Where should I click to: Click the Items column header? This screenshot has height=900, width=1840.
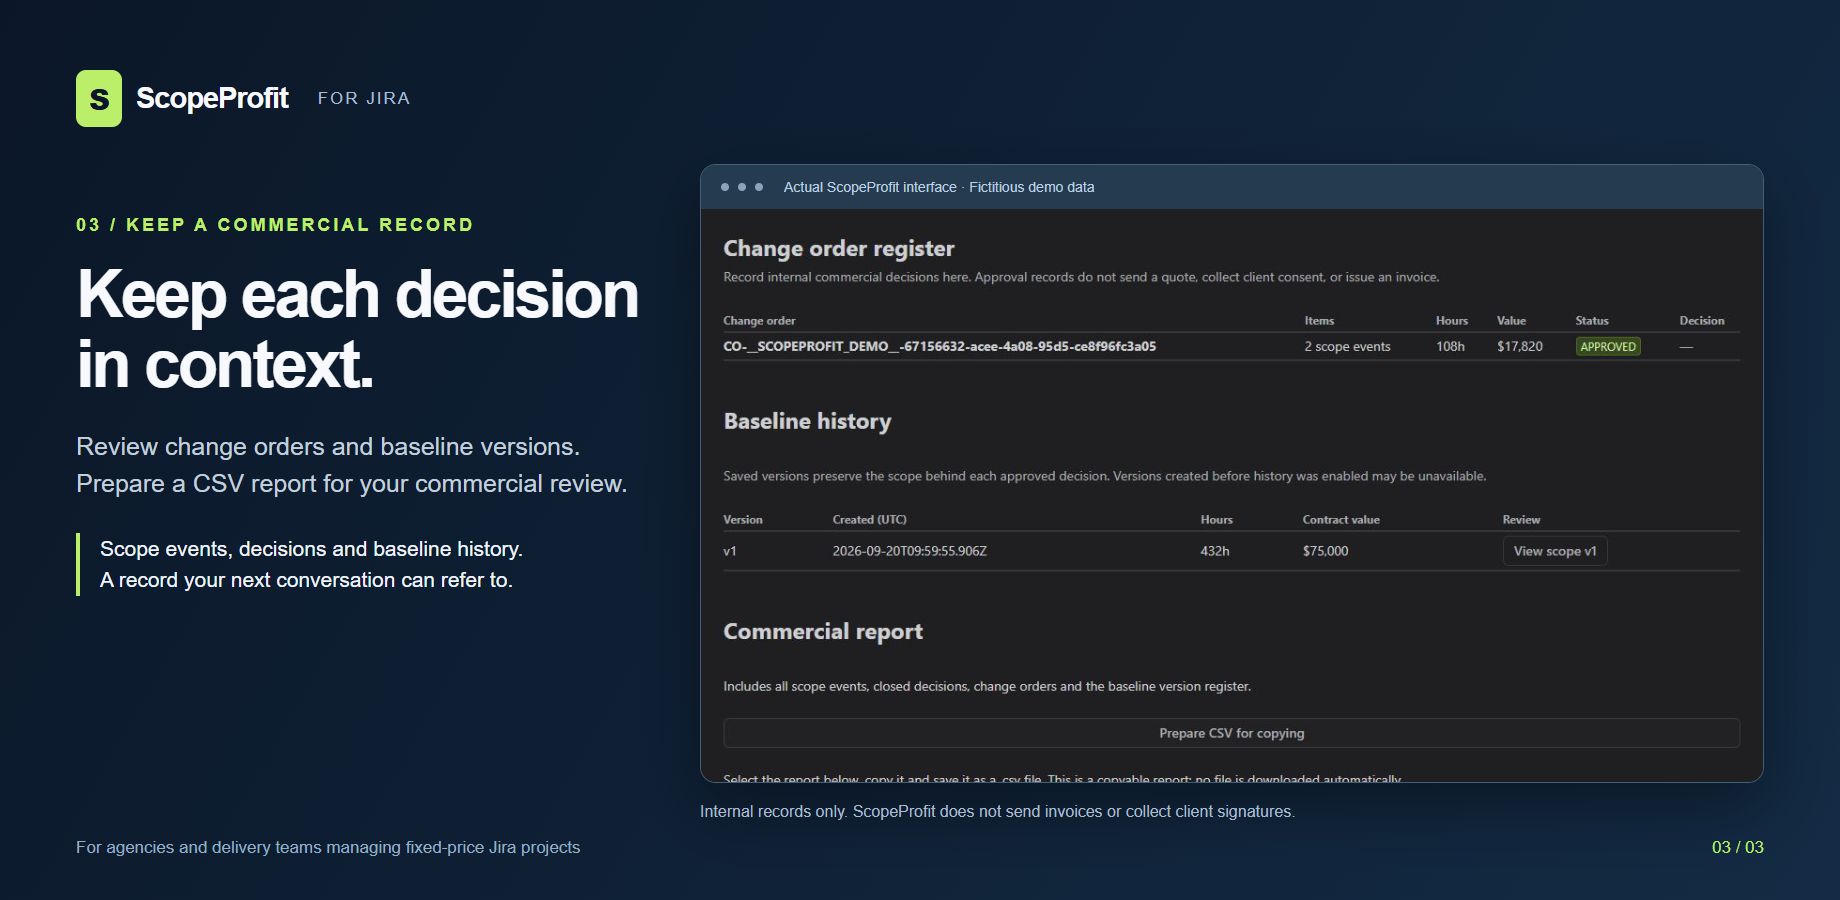click(1319, 321)
